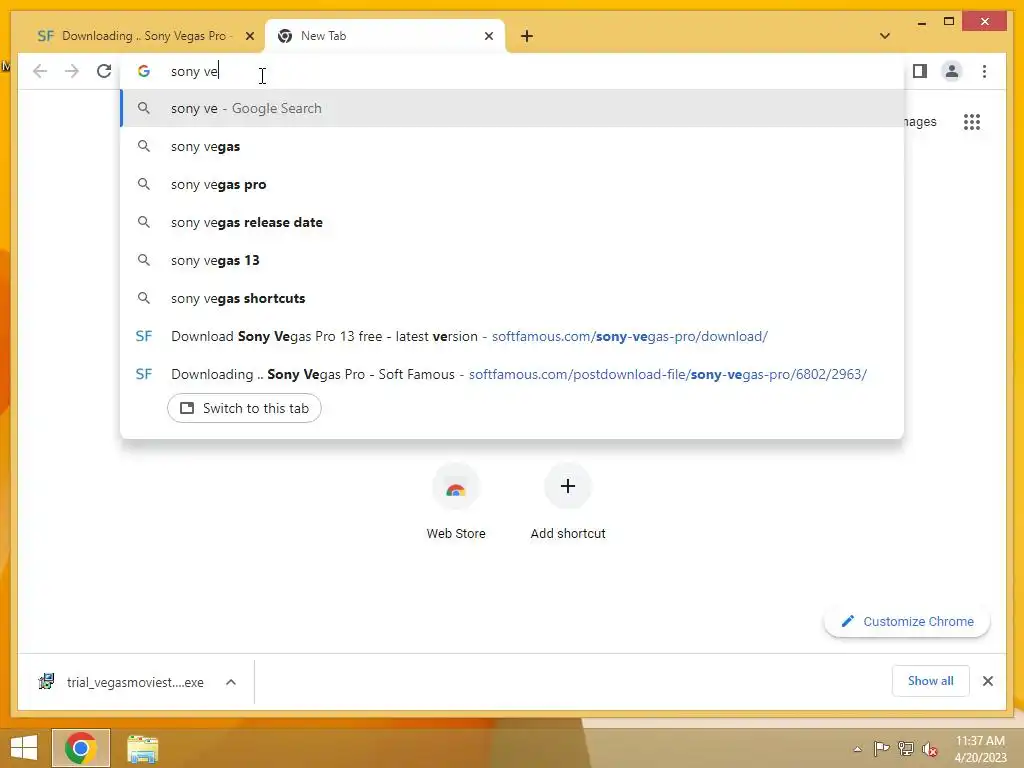1024x768 pixels.
Task: Click the browser back arrow
Action: pyautogui.click(x=40, y=71)
